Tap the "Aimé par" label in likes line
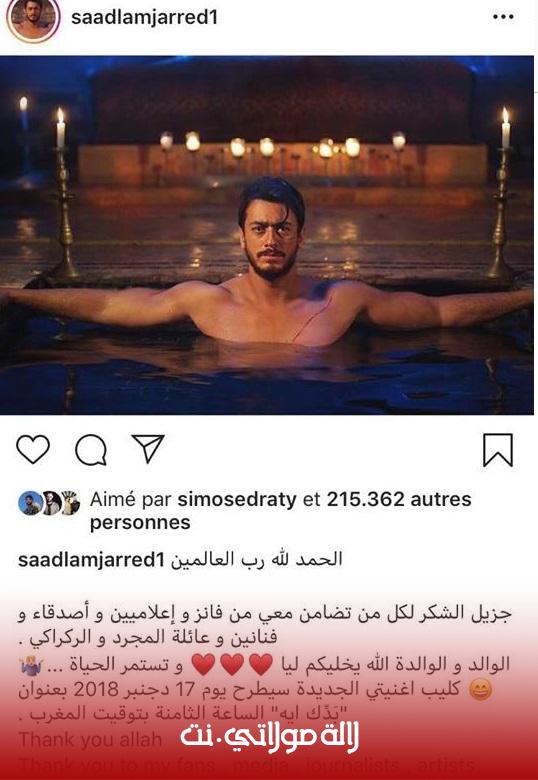Viewport: 538px width, 780px height. click(131, 499)
